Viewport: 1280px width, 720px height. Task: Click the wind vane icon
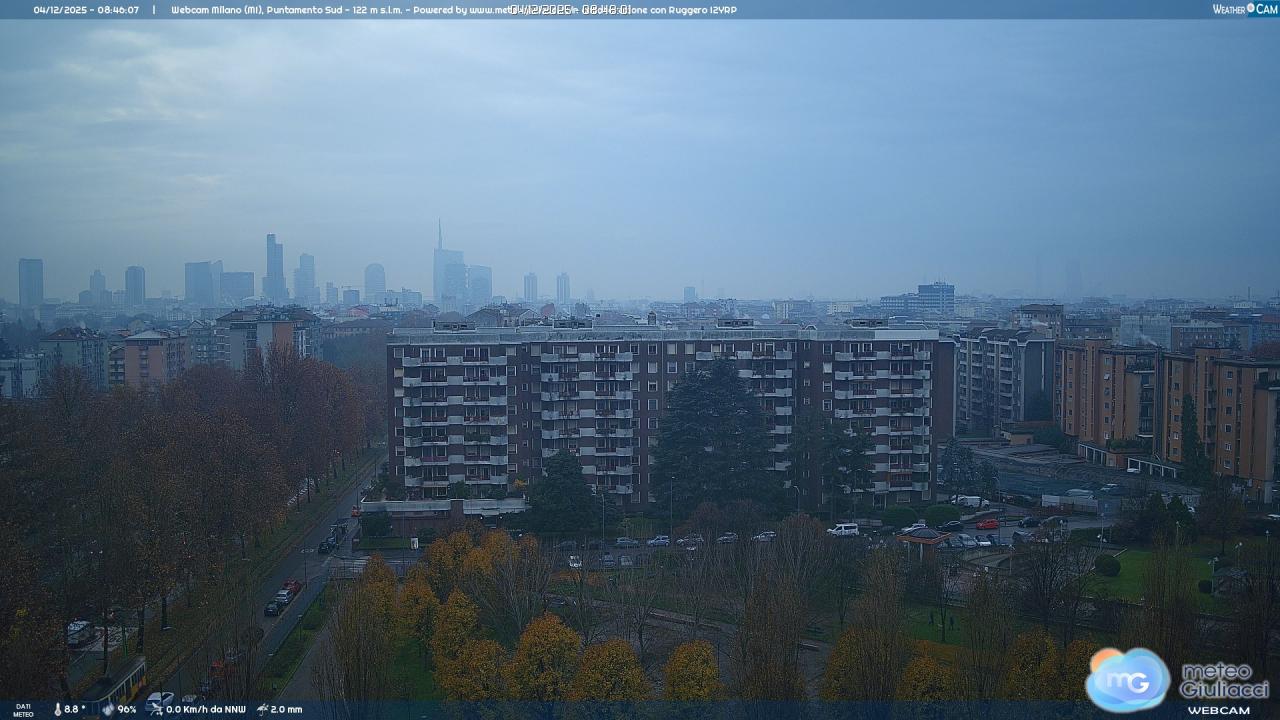(155, 708)
